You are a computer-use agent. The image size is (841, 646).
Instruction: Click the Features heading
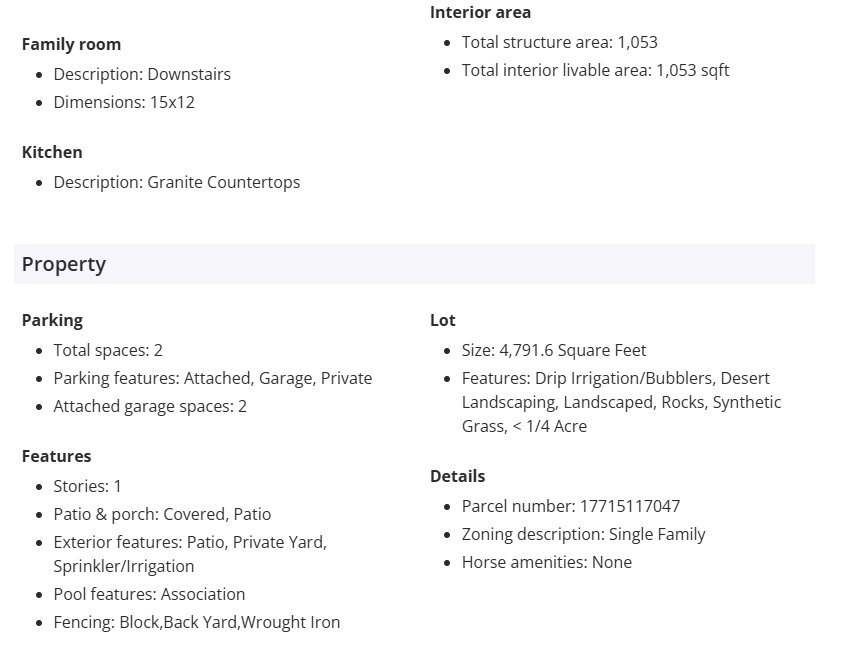(x=56, y=456)
